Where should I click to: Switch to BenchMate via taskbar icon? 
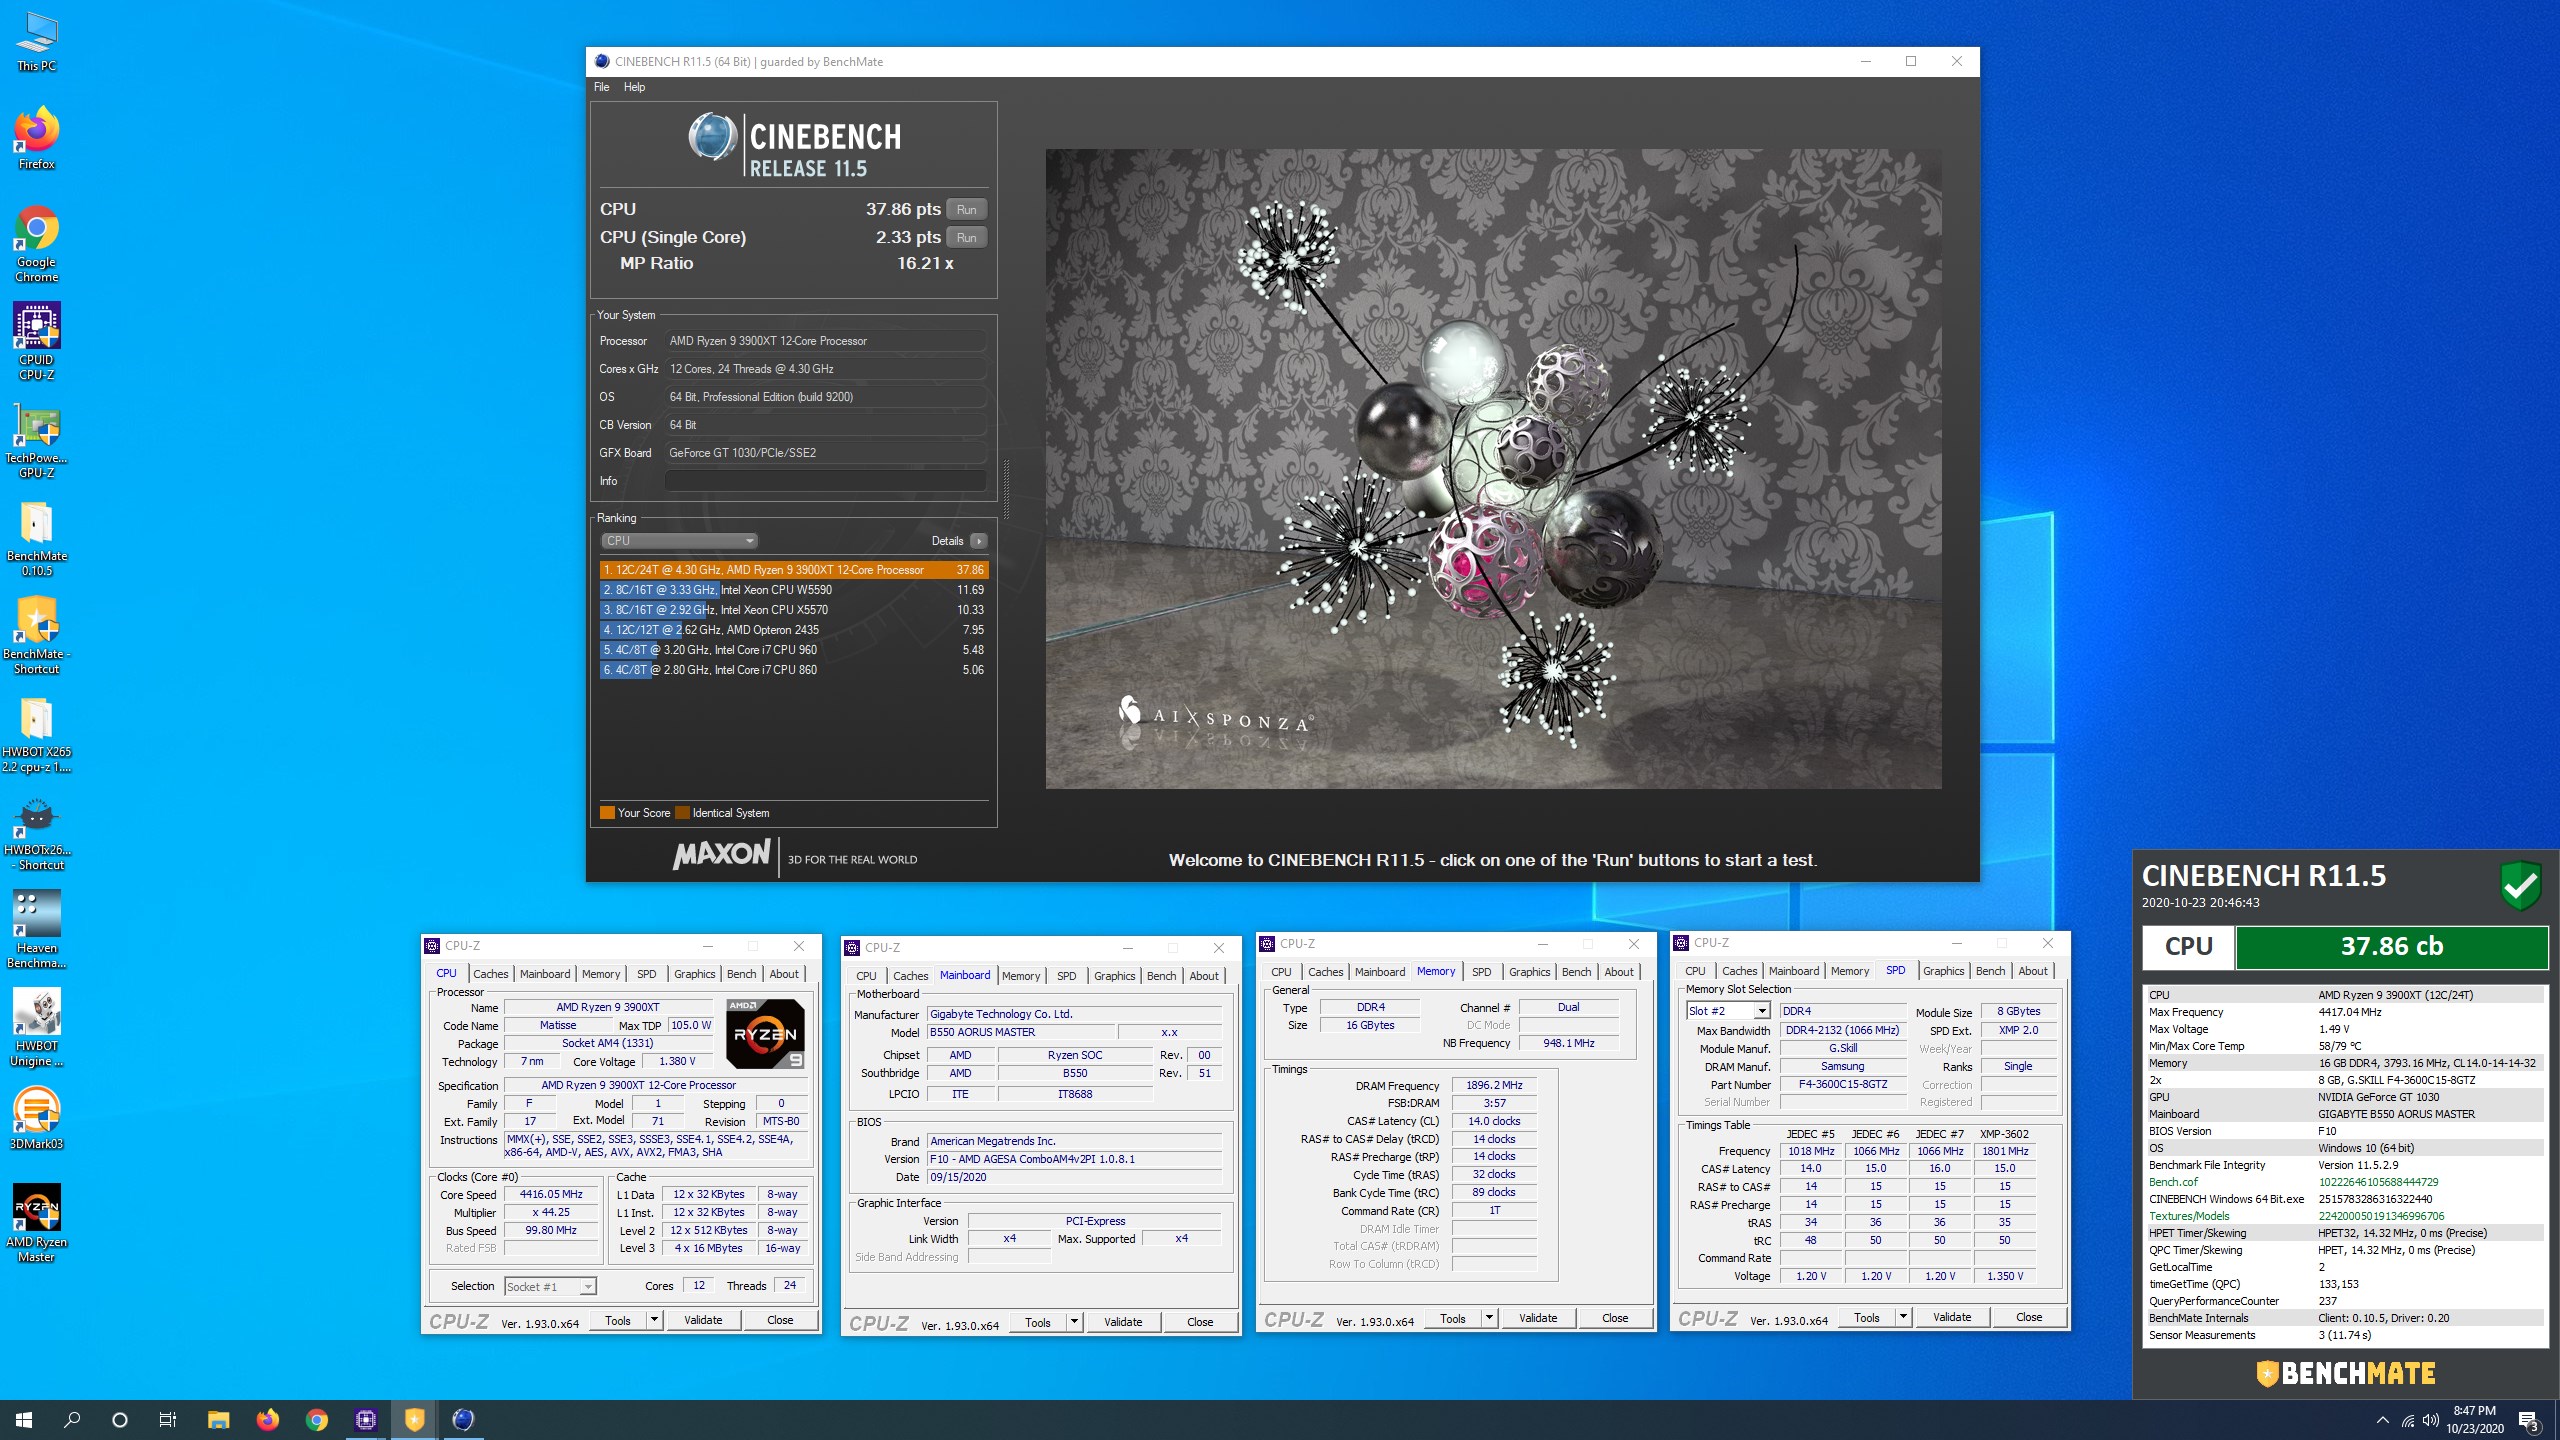(414, 1420)
